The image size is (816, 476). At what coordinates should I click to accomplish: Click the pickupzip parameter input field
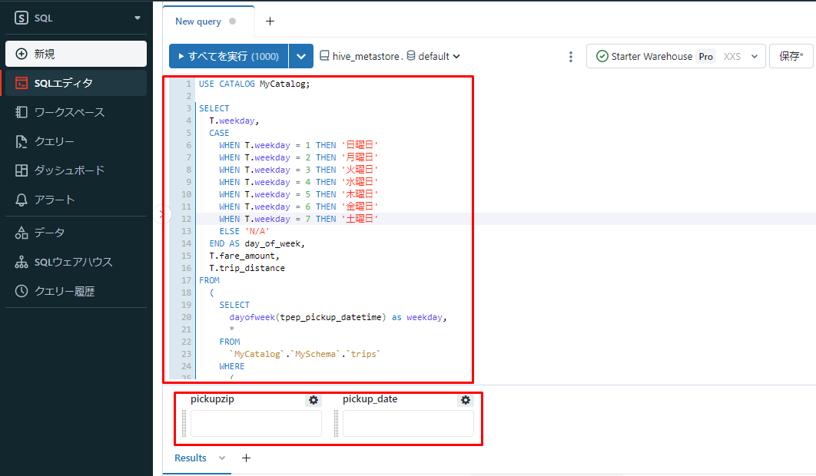pyautogui.click(x=256, y=424)
